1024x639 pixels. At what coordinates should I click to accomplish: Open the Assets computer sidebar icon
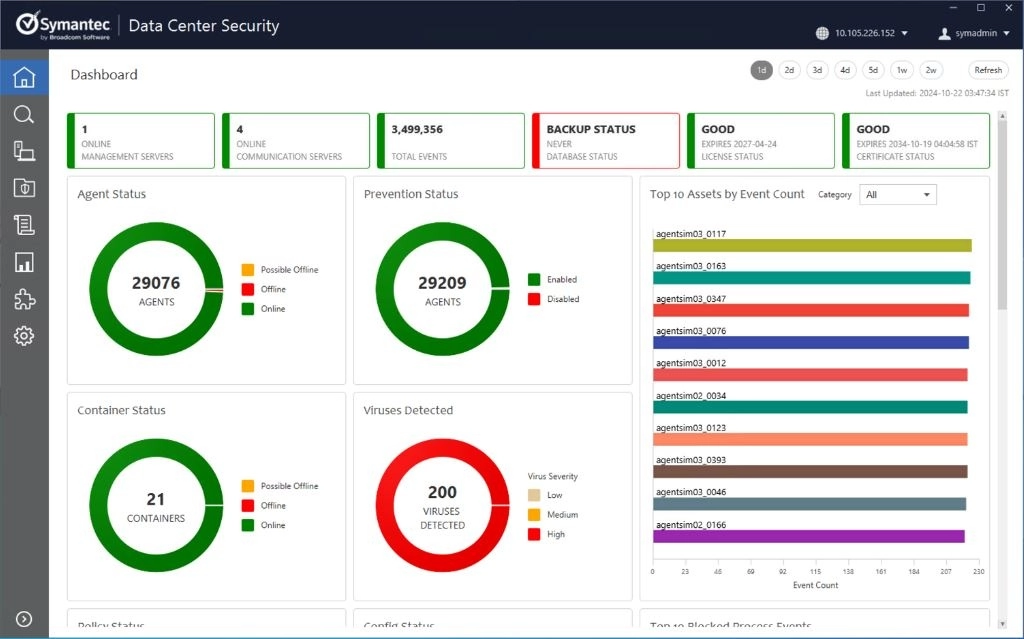24,151
